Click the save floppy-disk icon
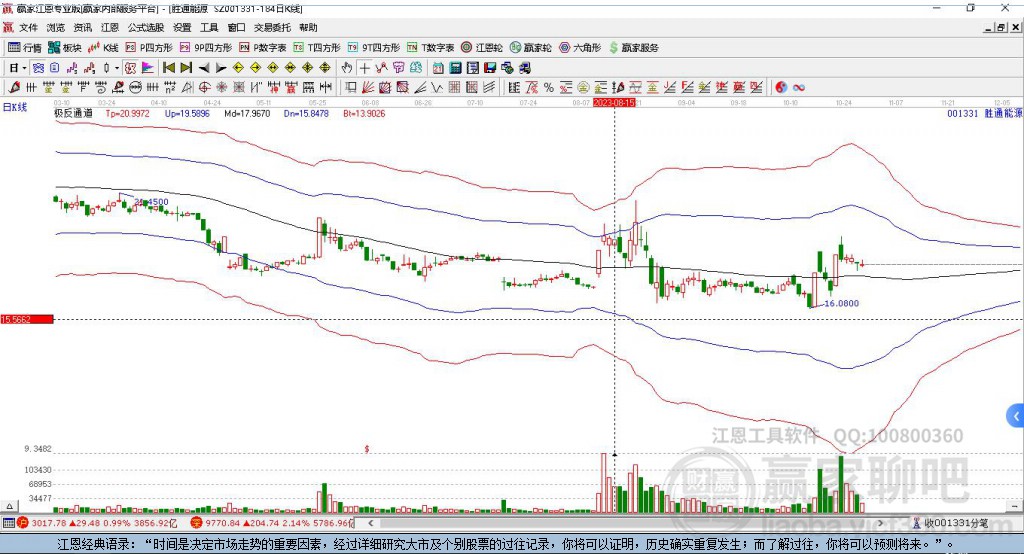Viewport: 1024px width, 554px height. point(490,68)
